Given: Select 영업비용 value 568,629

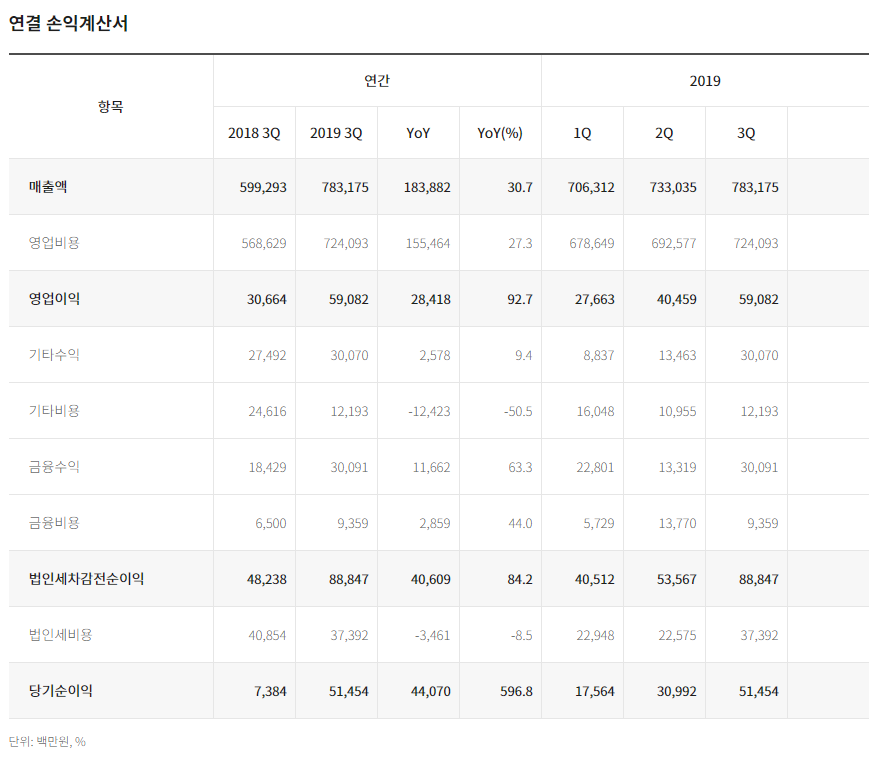Looking at the screenshot, I should 264,243.
